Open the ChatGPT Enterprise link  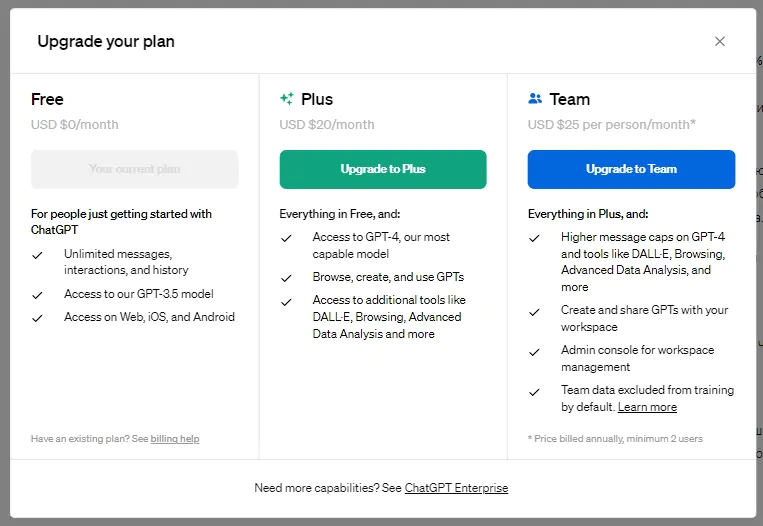pos(456,488)
